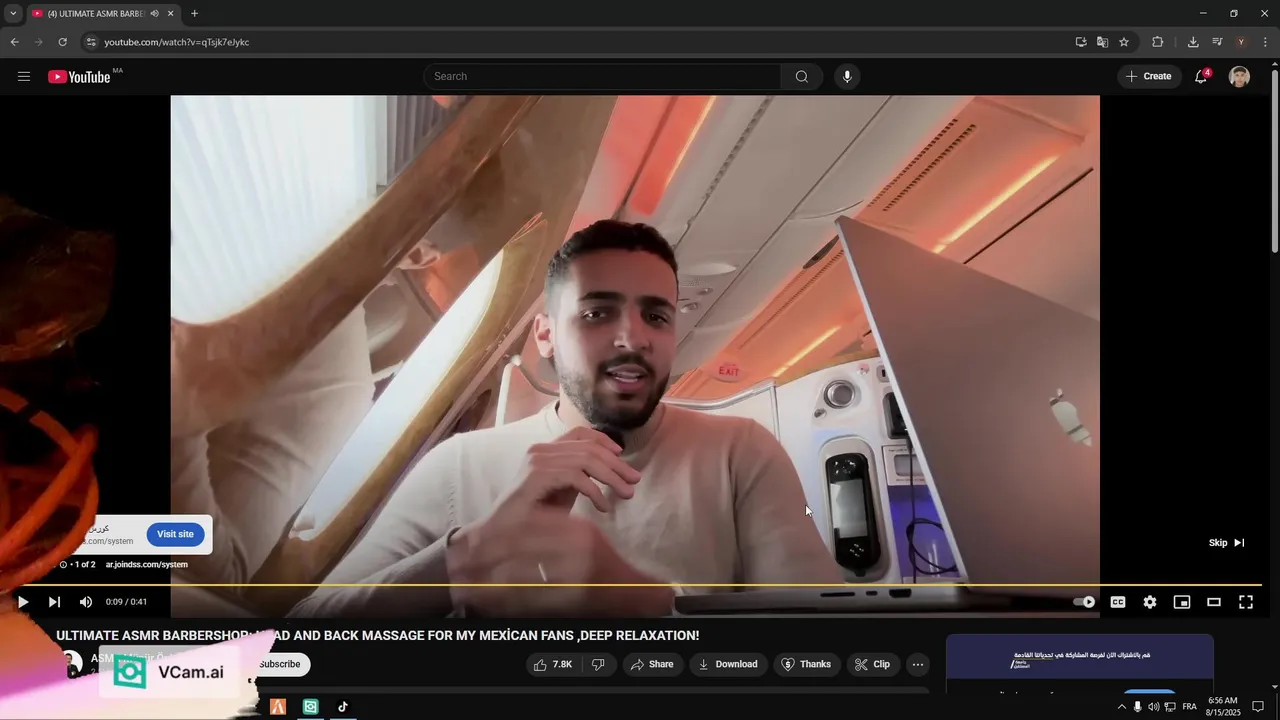Start voice search with microphone icon
The image size is (1280, 720).
click(847, 77)
